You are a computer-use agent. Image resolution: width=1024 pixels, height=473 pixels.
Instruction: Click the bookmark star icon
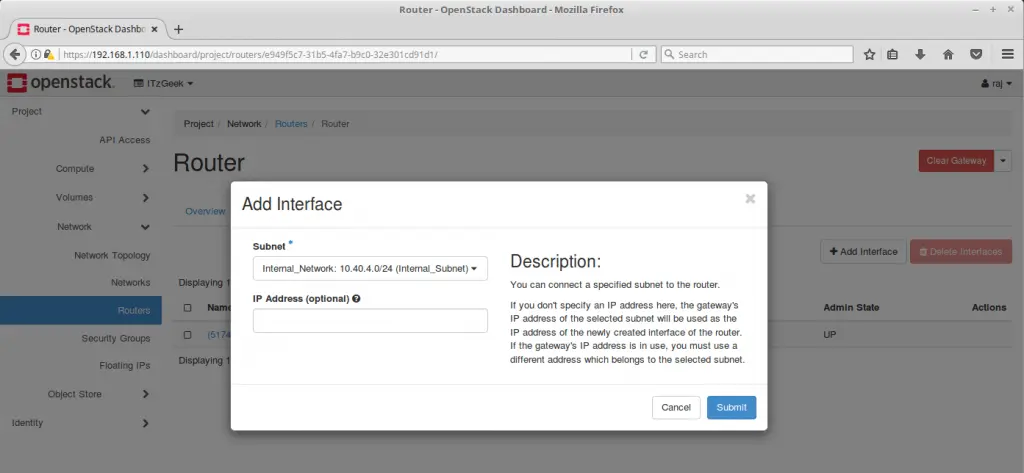click(x=869, y=55)
